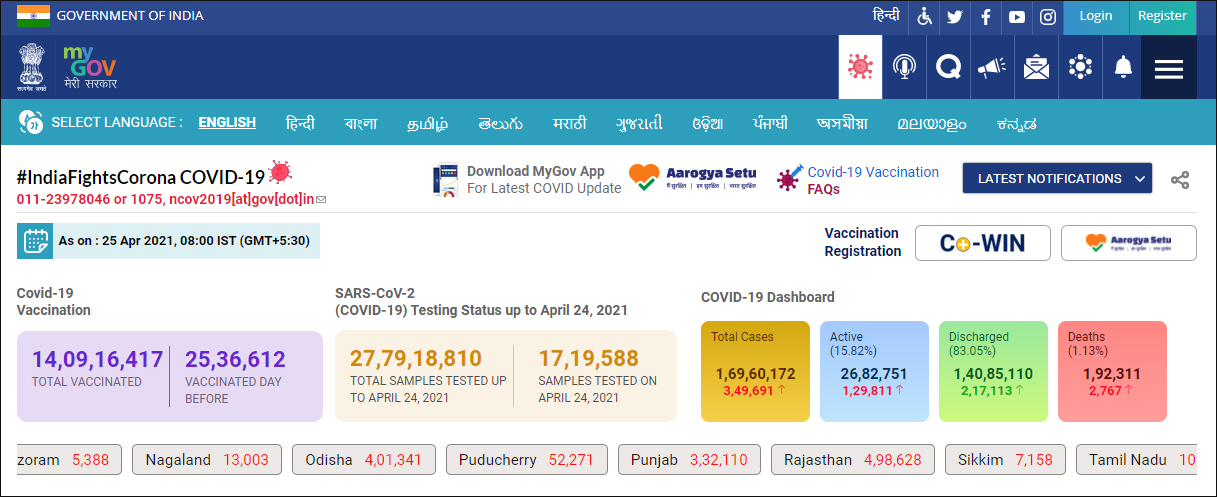Open the megaphone announcements icon
1217x497 pixels.
[991, 67]
